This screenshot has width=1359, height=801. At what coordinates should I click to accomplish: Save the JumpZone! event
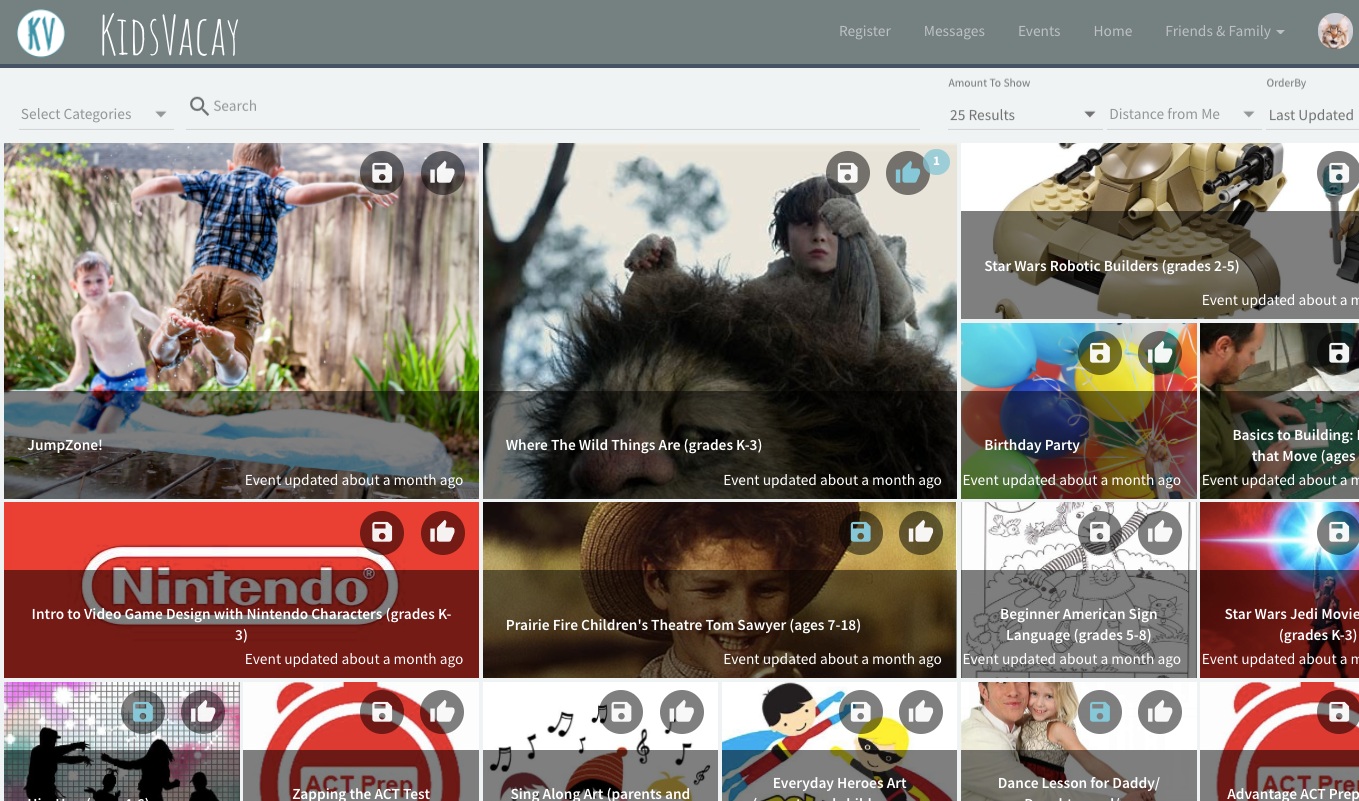pos(382,173)
